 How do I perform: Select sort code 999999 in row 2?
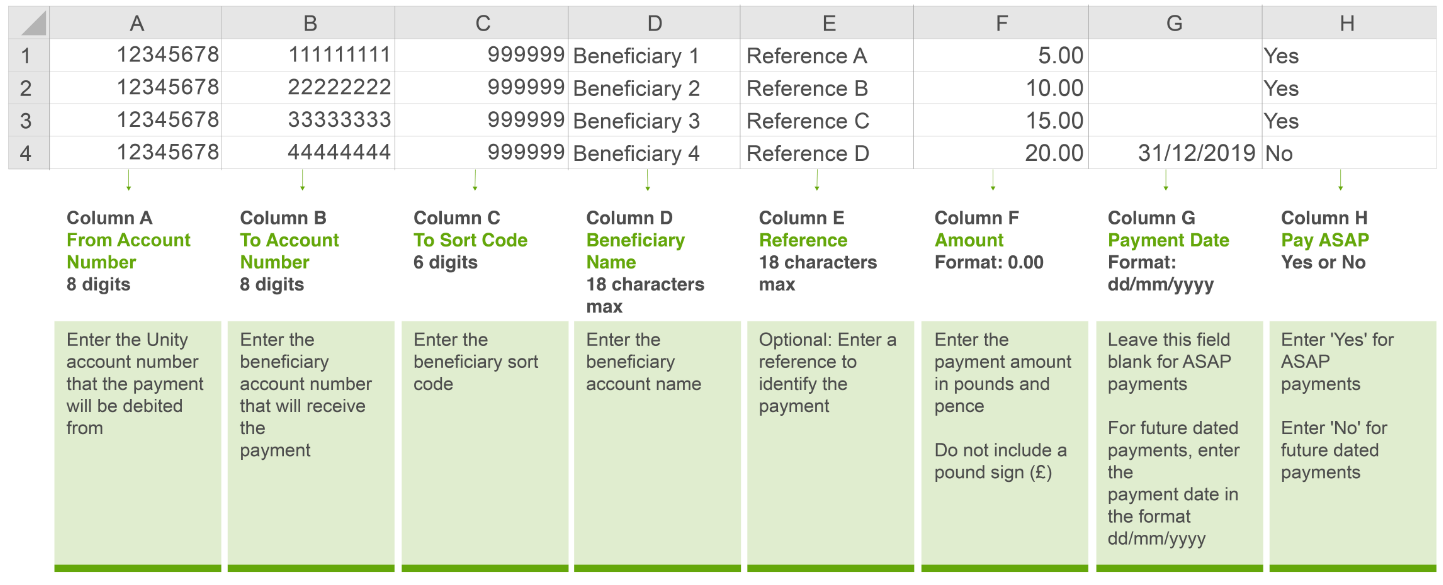coord(481,89)
